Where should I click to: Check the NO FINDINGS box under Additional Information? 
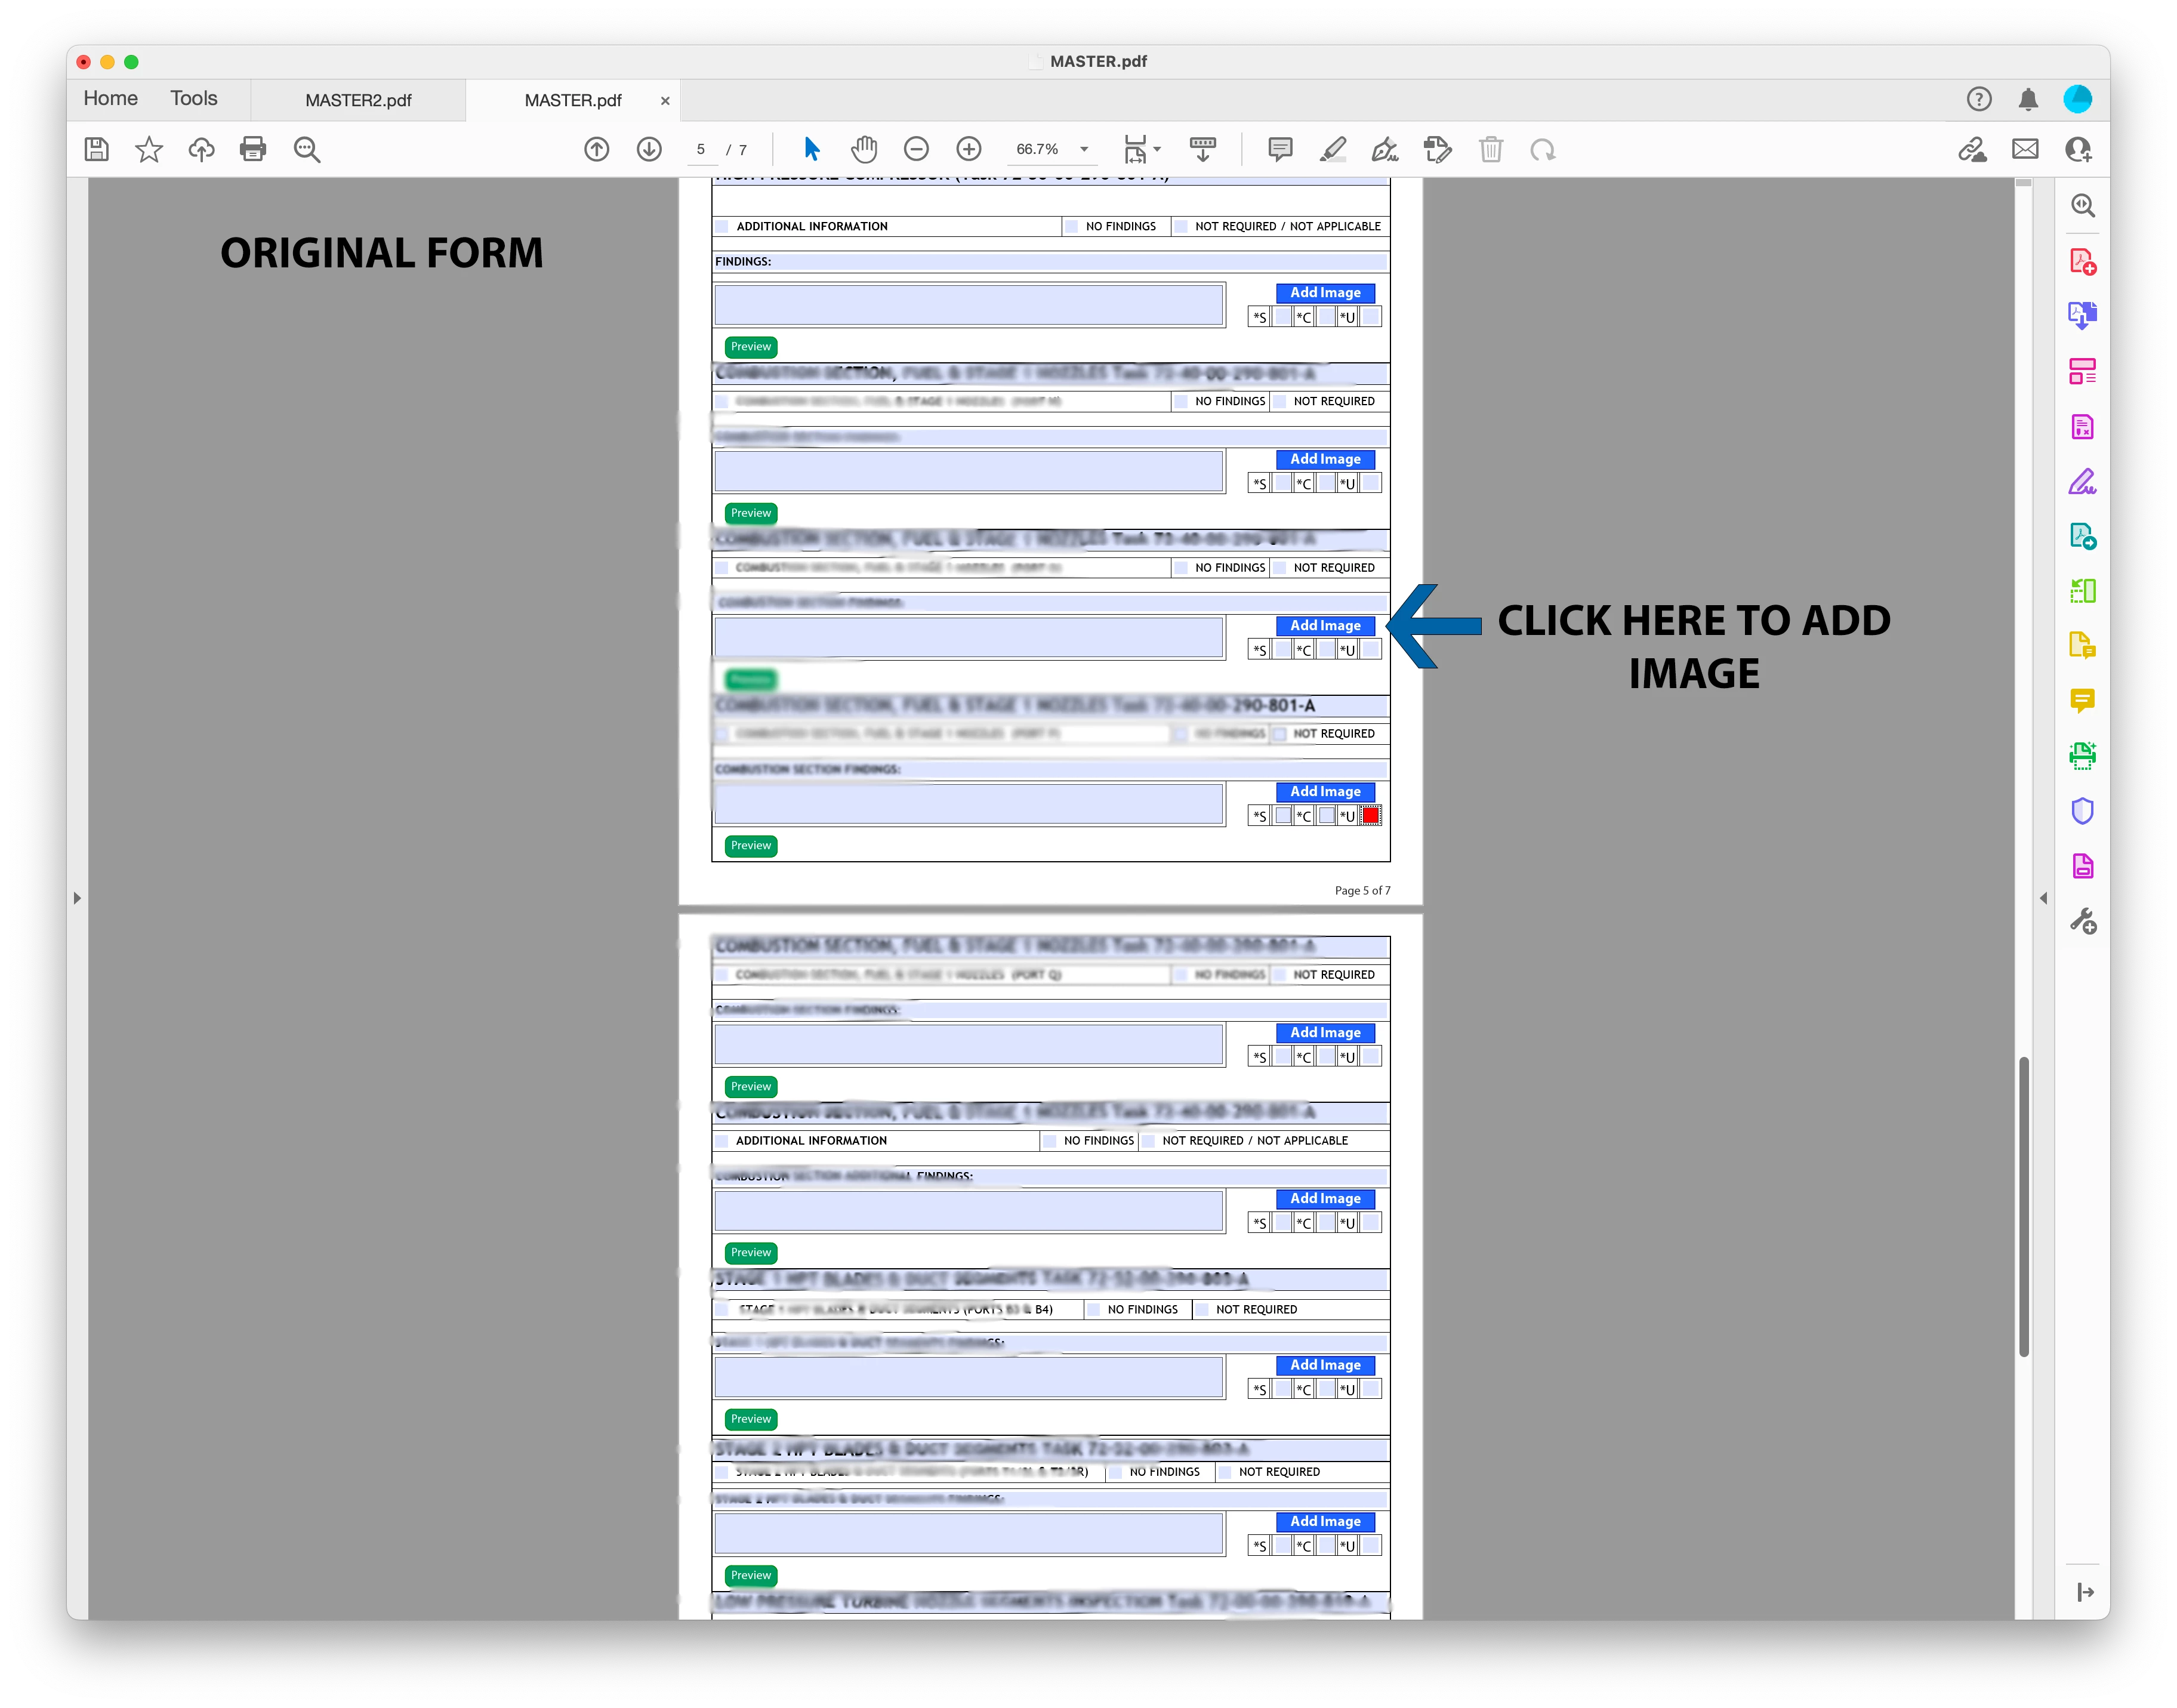(1073, 227)
